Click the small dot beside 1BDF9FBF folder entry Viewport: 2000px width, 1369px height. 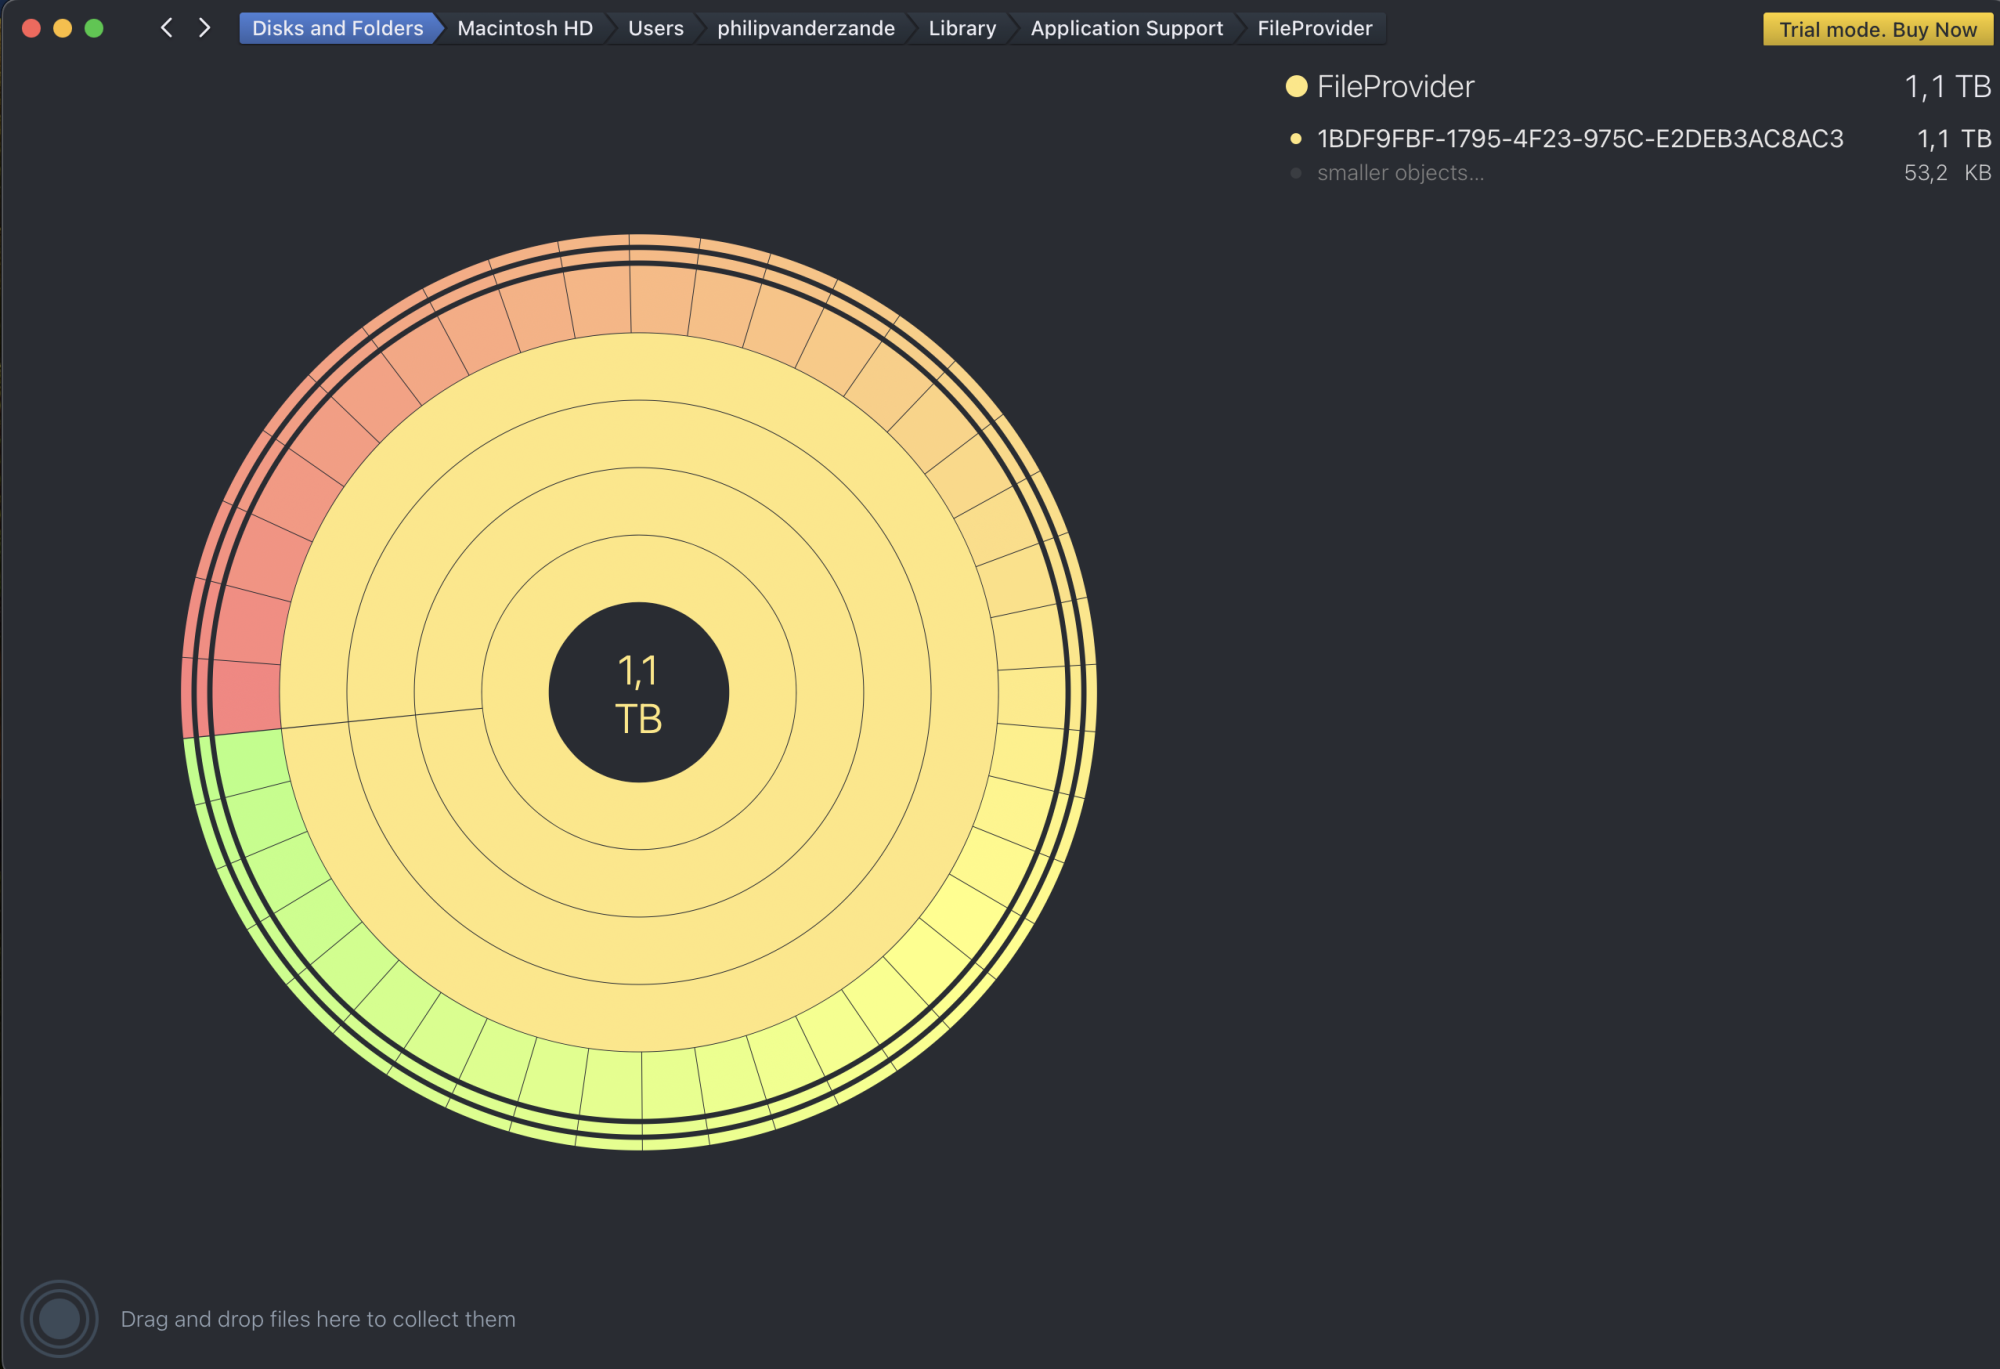point(1296,139)
